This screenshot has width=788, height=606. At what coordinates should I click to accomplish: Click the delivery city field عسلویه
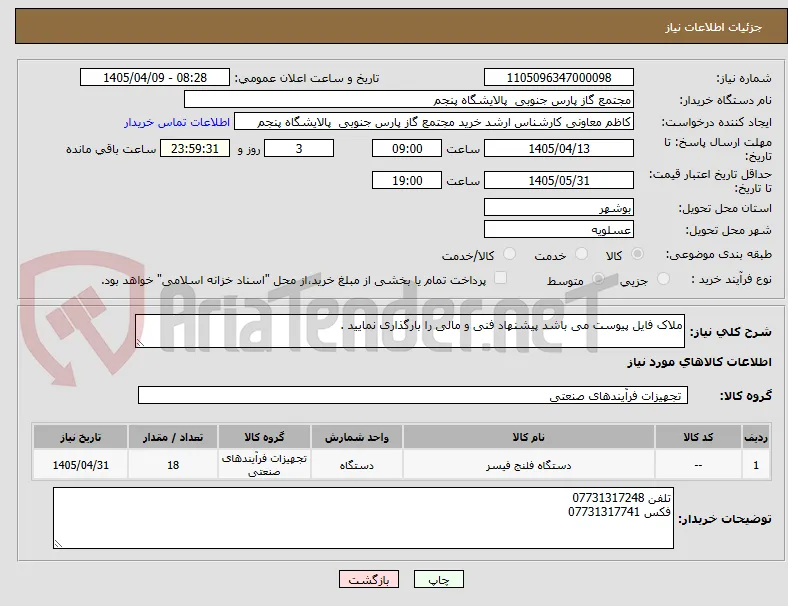pos(559,229)
